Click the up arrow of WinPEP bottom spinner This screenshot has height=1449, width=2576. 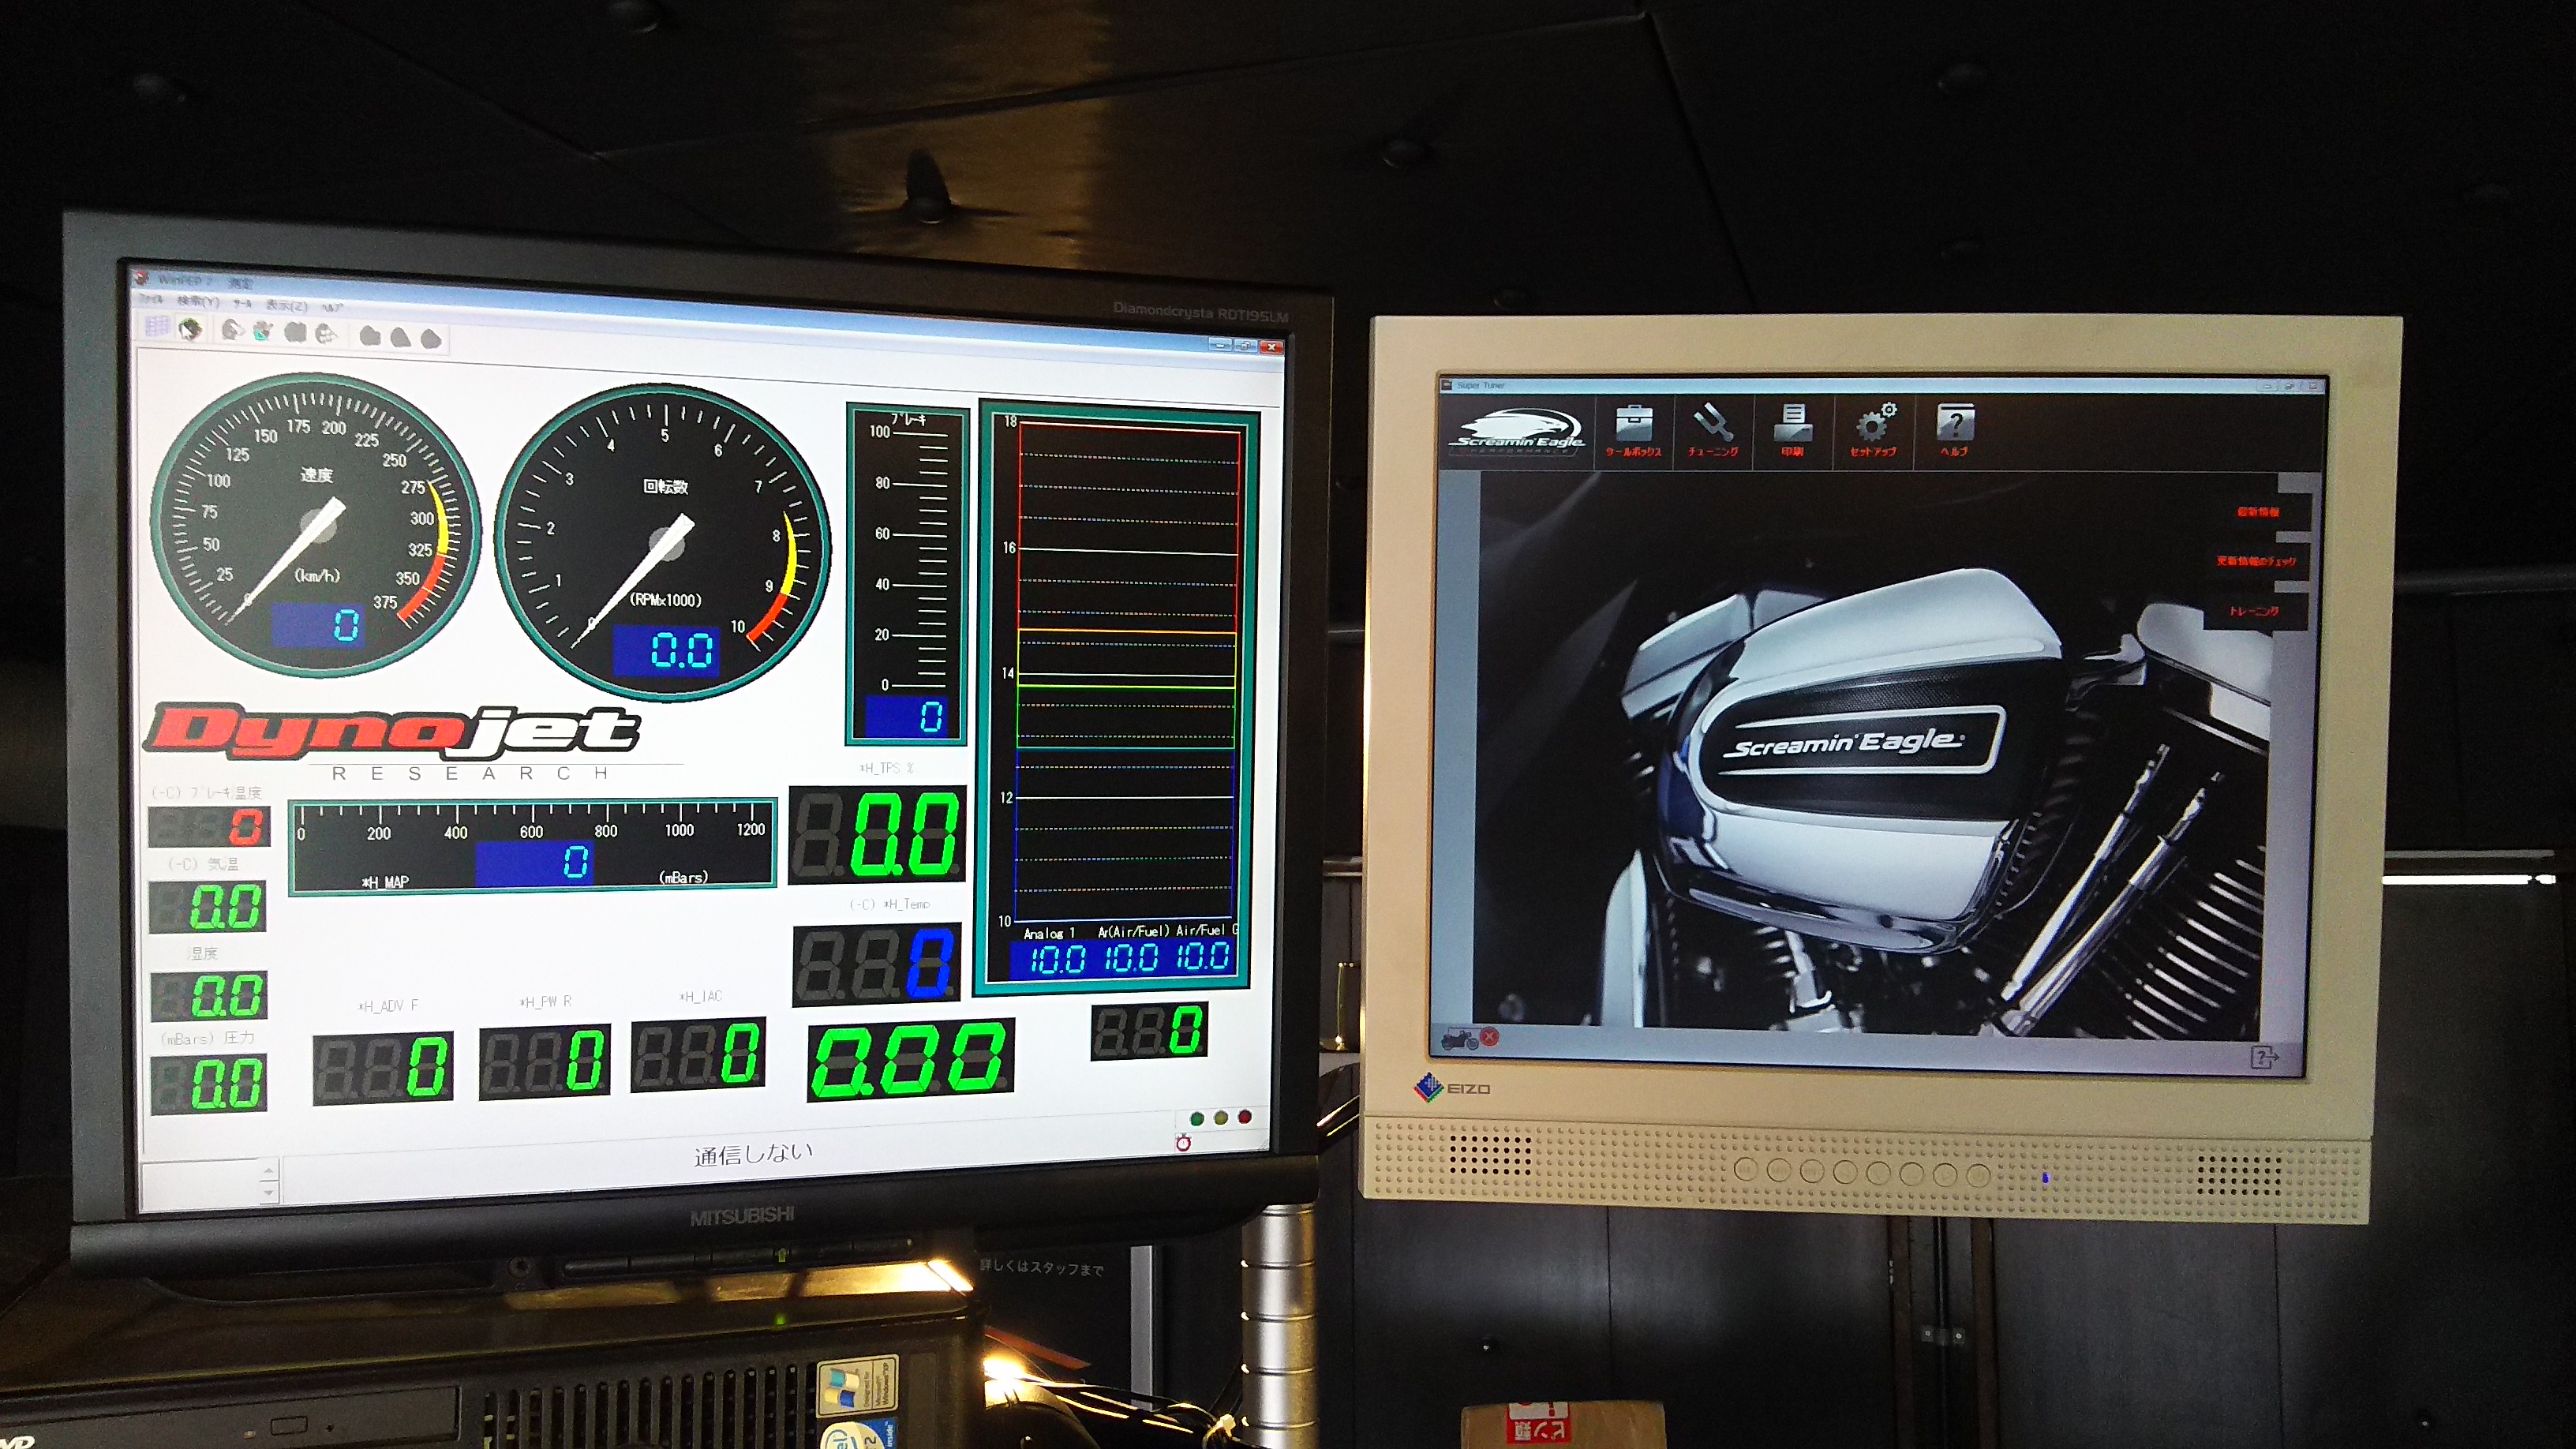(x=268, y=1170)
